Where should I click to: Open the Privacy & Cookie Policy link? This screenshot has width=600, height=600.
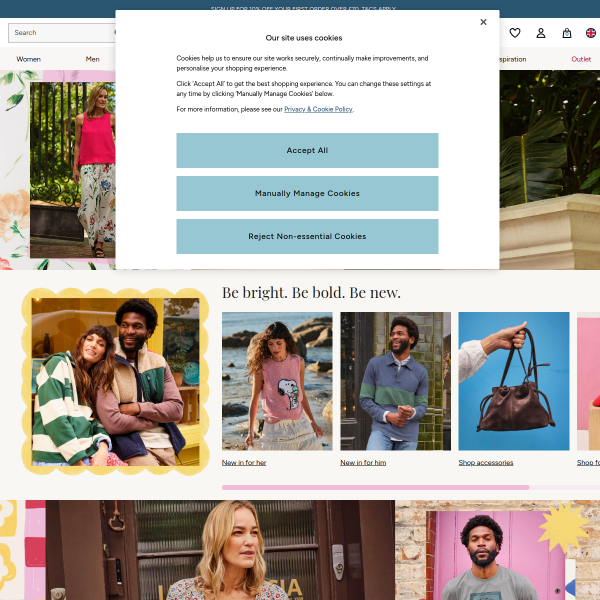318,109
